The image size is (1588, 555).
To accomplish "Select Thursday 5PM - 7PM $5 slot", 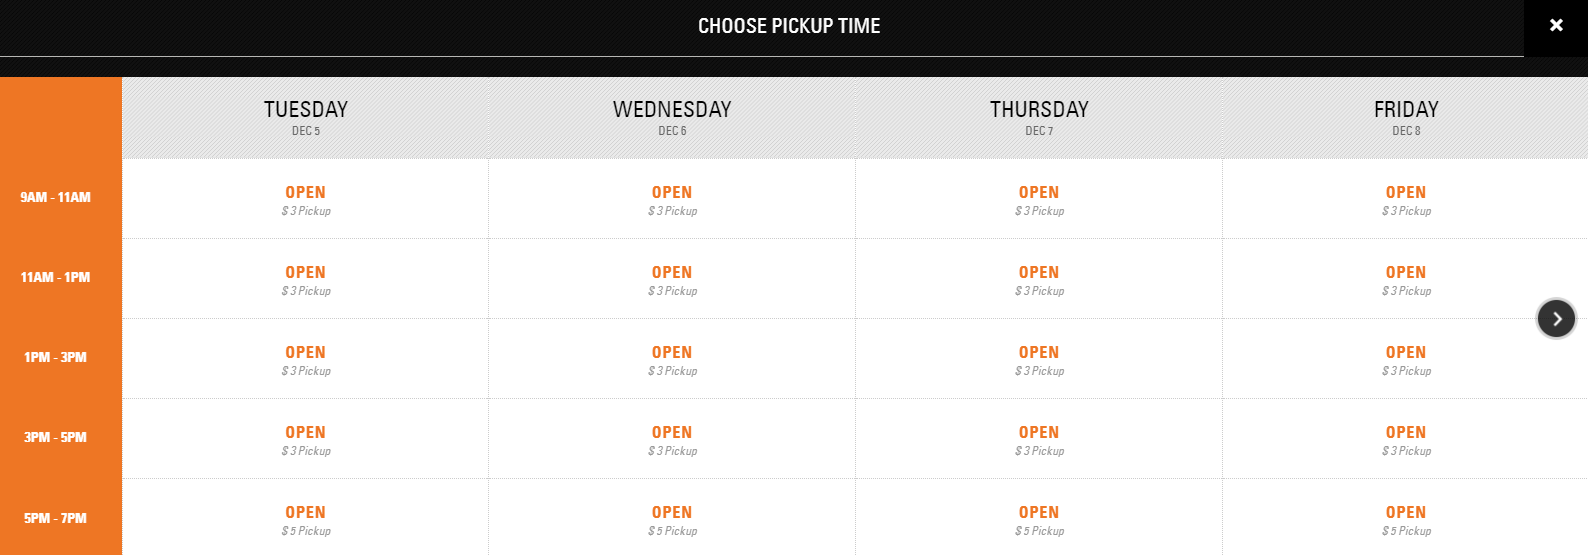I will click(1039, 519).
